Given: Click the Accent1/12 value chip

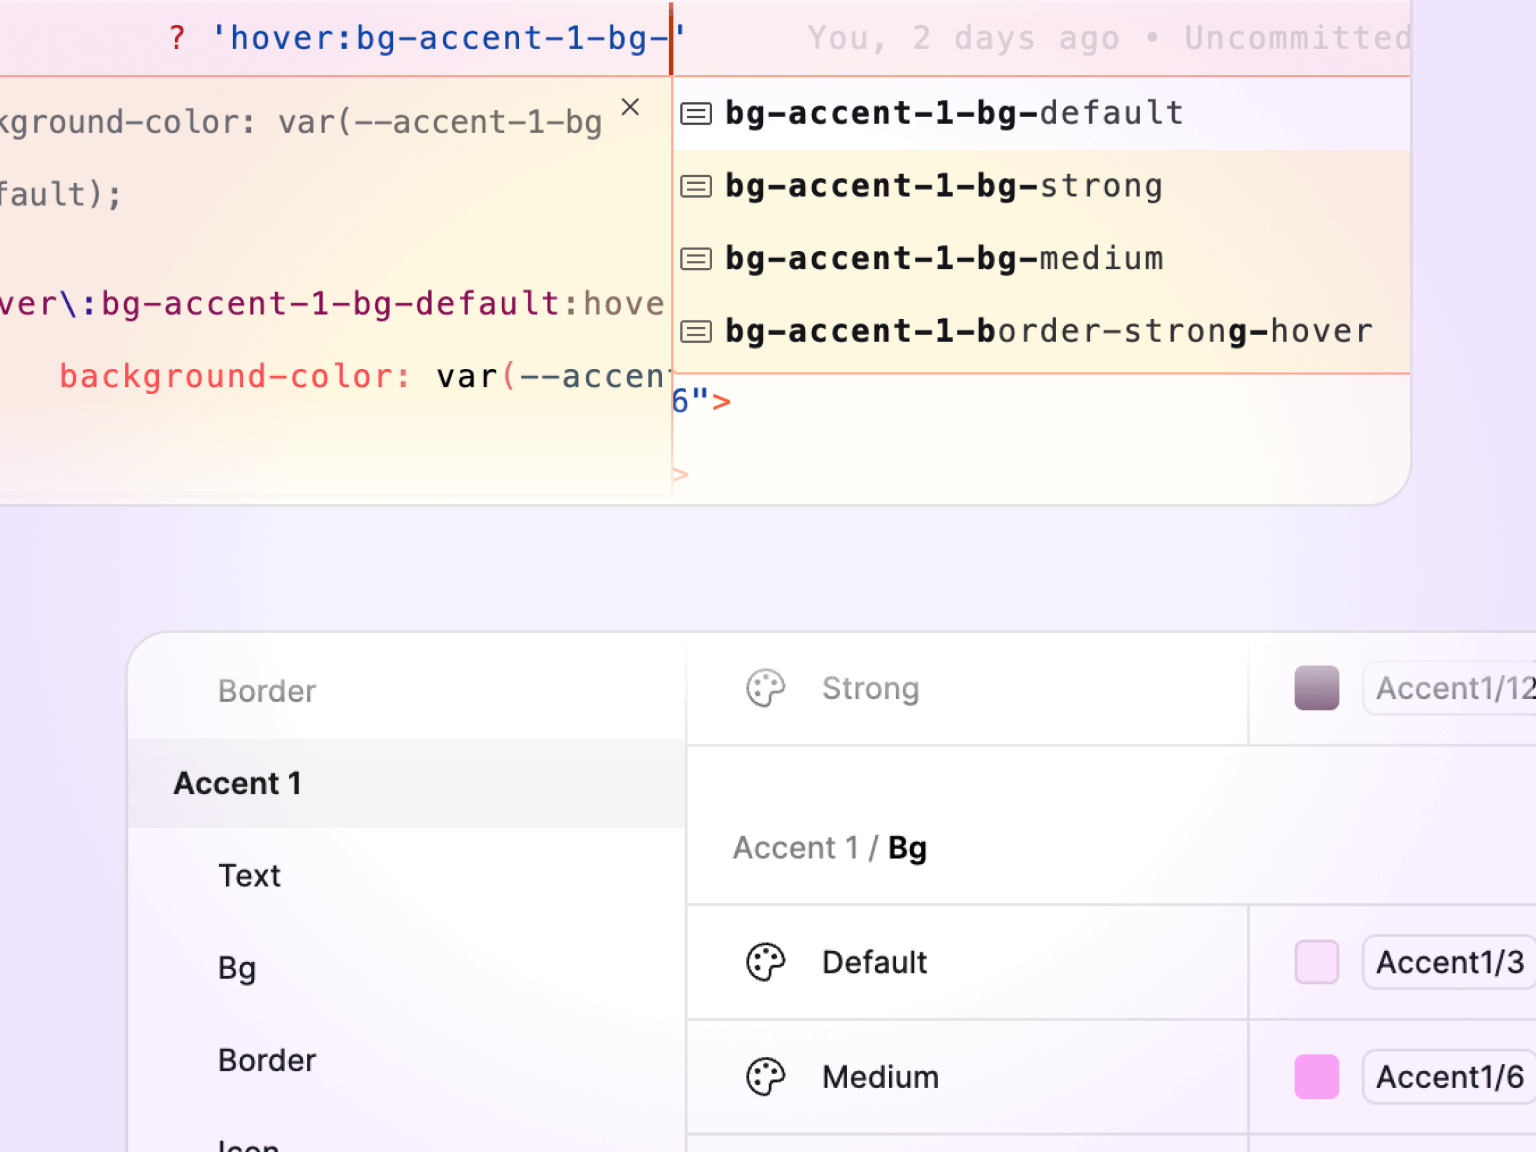Looking at the screenshot, I should pyautogui.click(x=1450, y=688).
